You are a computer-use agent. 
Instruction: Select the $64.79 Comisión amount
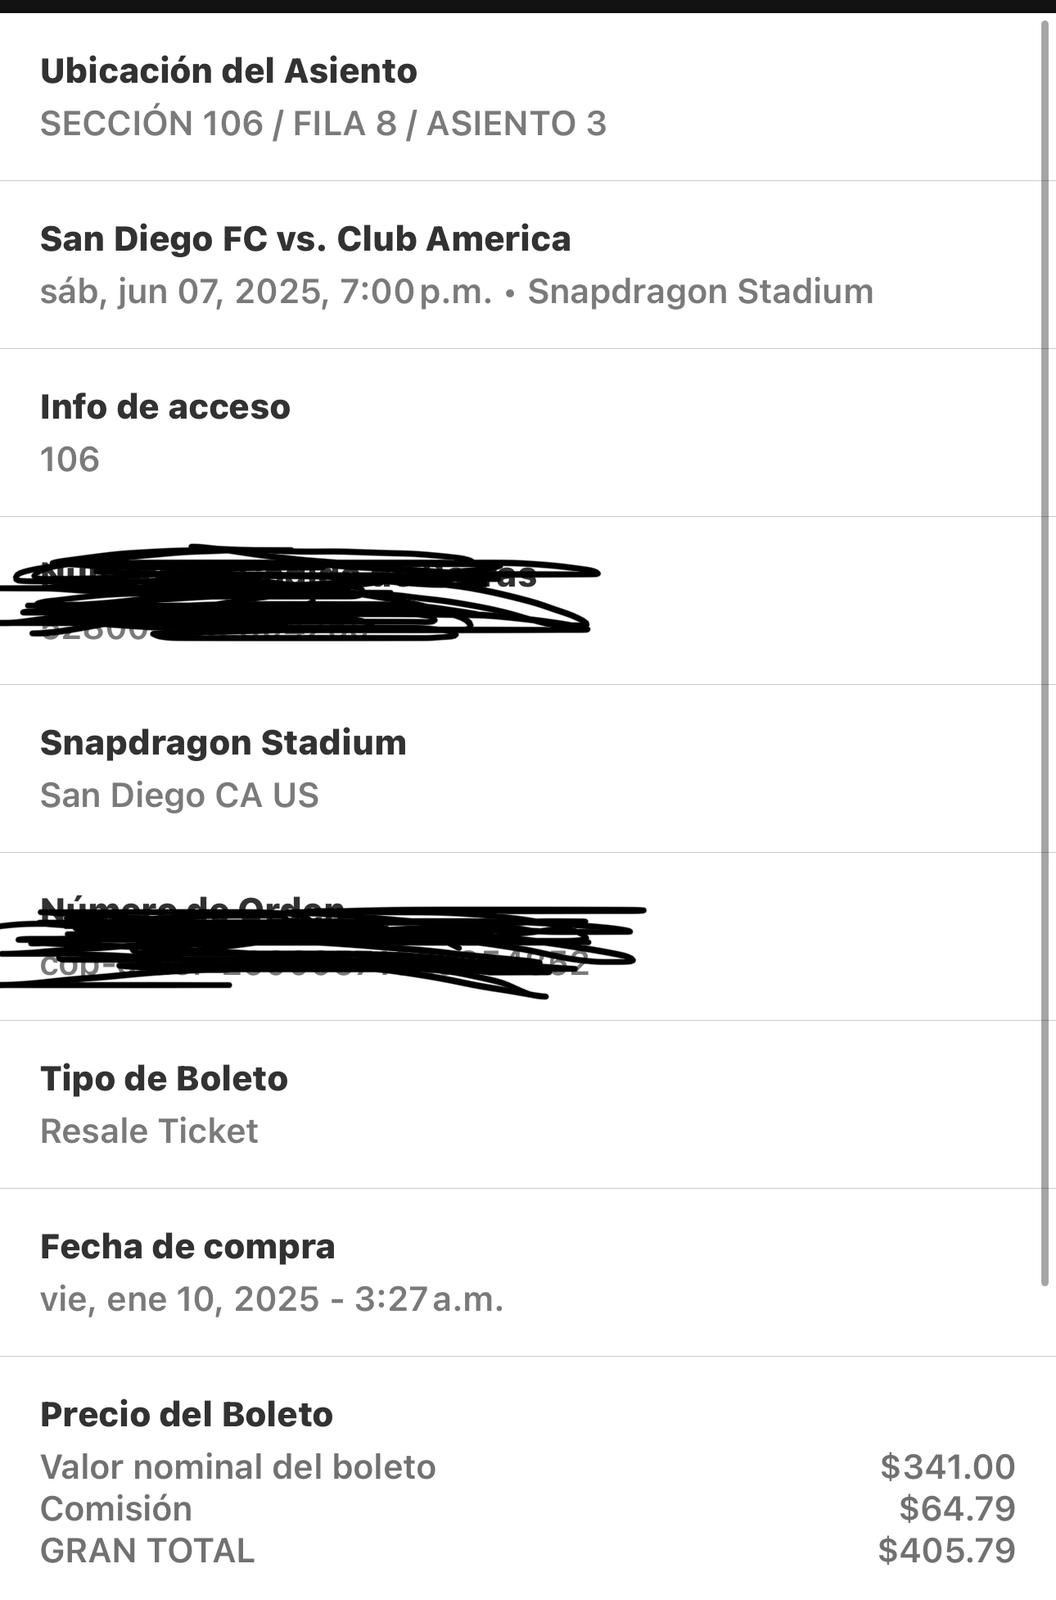[957, 1509]
